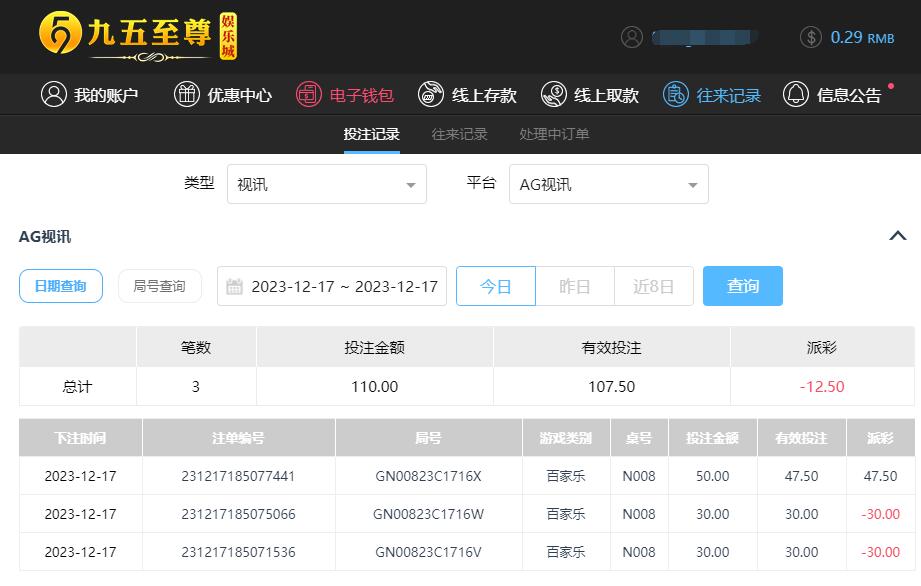Click the 线上取款 withdrawal icon
Screen dimensions: 921x586
(x=553, y=95)
